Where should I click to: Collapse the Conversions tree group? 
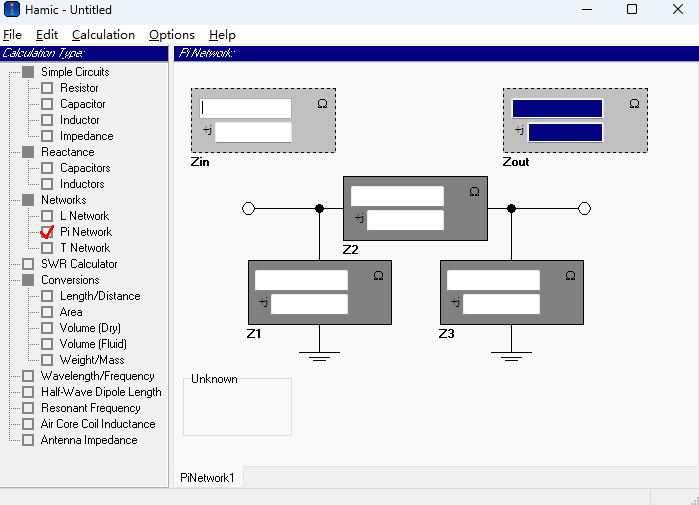click(x=28, y=280)
